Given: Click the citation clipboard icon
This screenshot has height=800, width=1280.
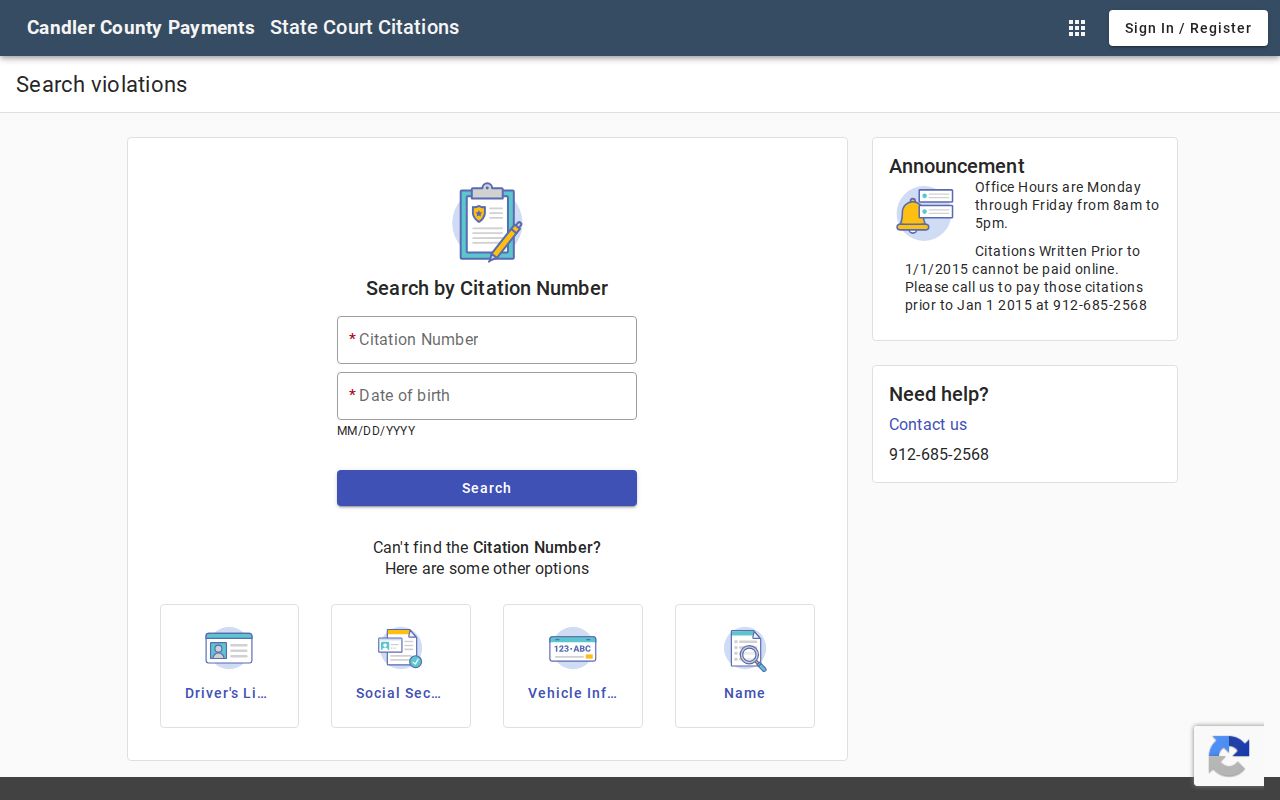Looking at the screenshot, I should point(487,222).
